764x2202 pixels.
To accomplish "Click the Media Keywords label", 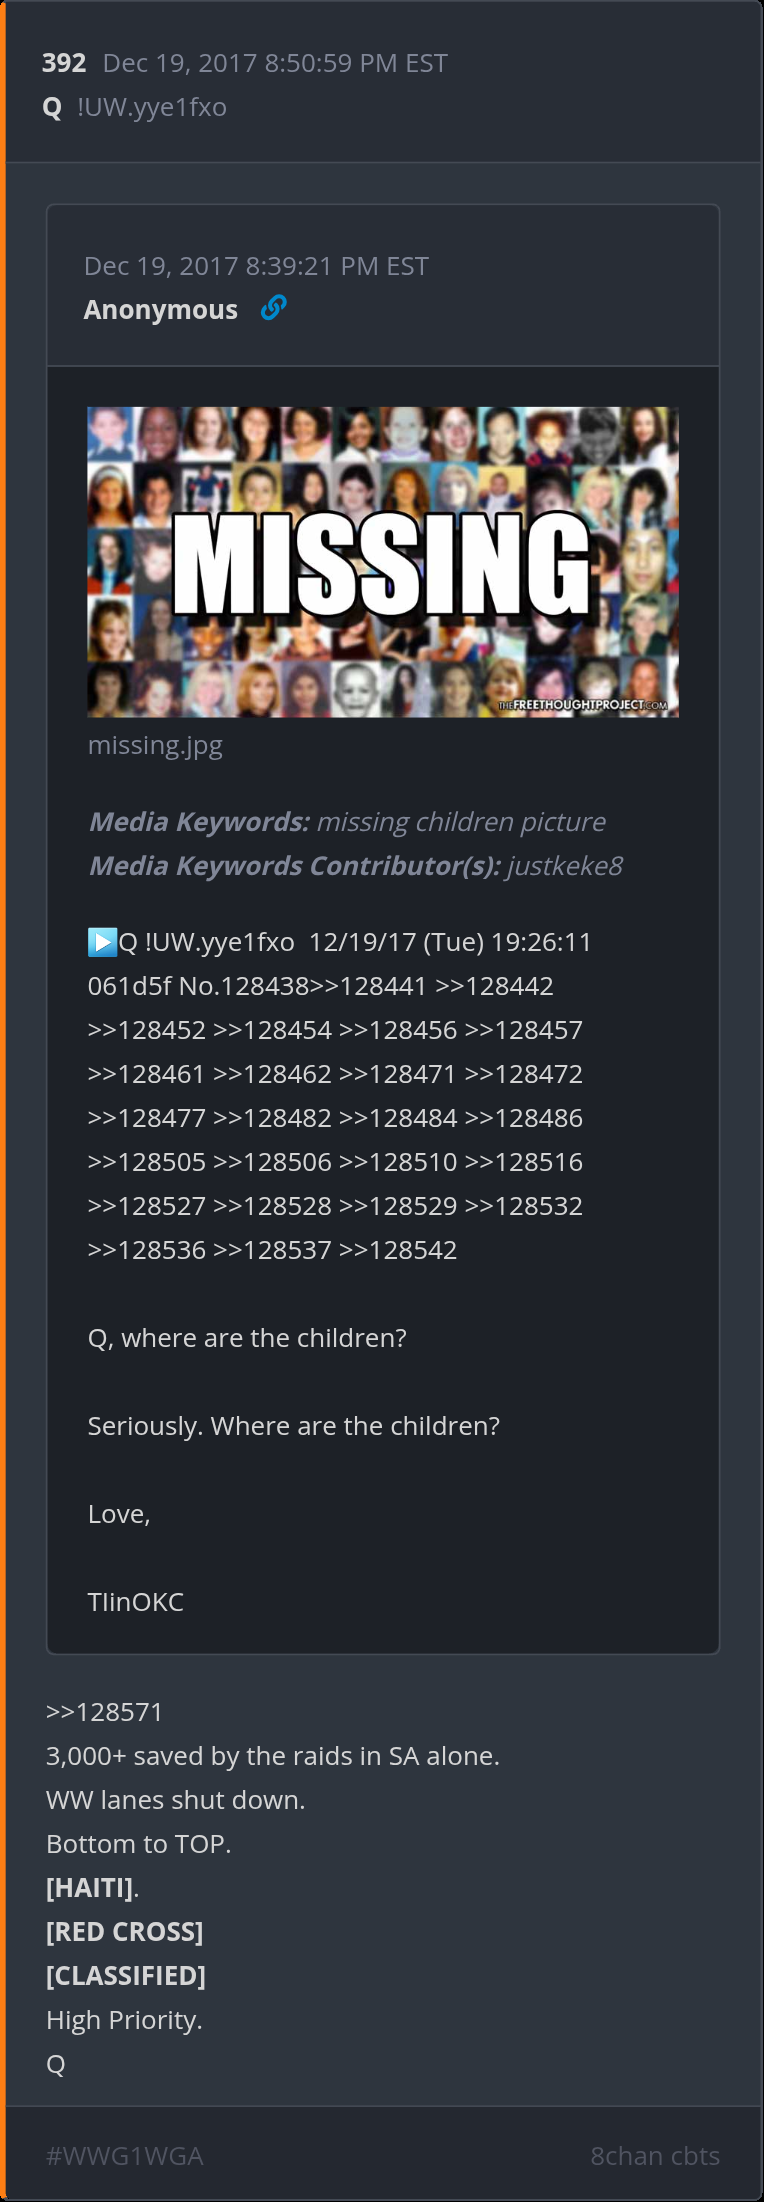I will coord(199,822).
